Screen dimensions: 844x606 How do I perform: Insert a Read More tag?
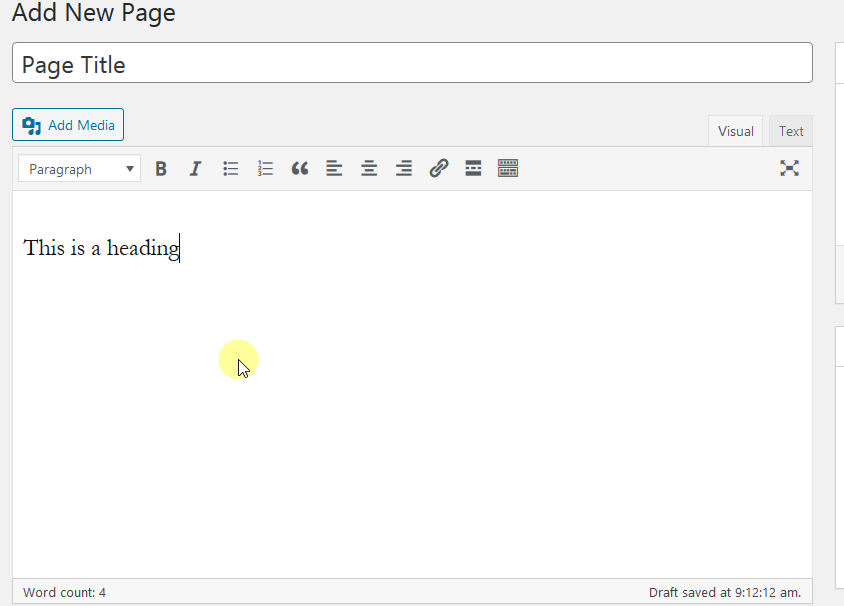click(473, 169)
